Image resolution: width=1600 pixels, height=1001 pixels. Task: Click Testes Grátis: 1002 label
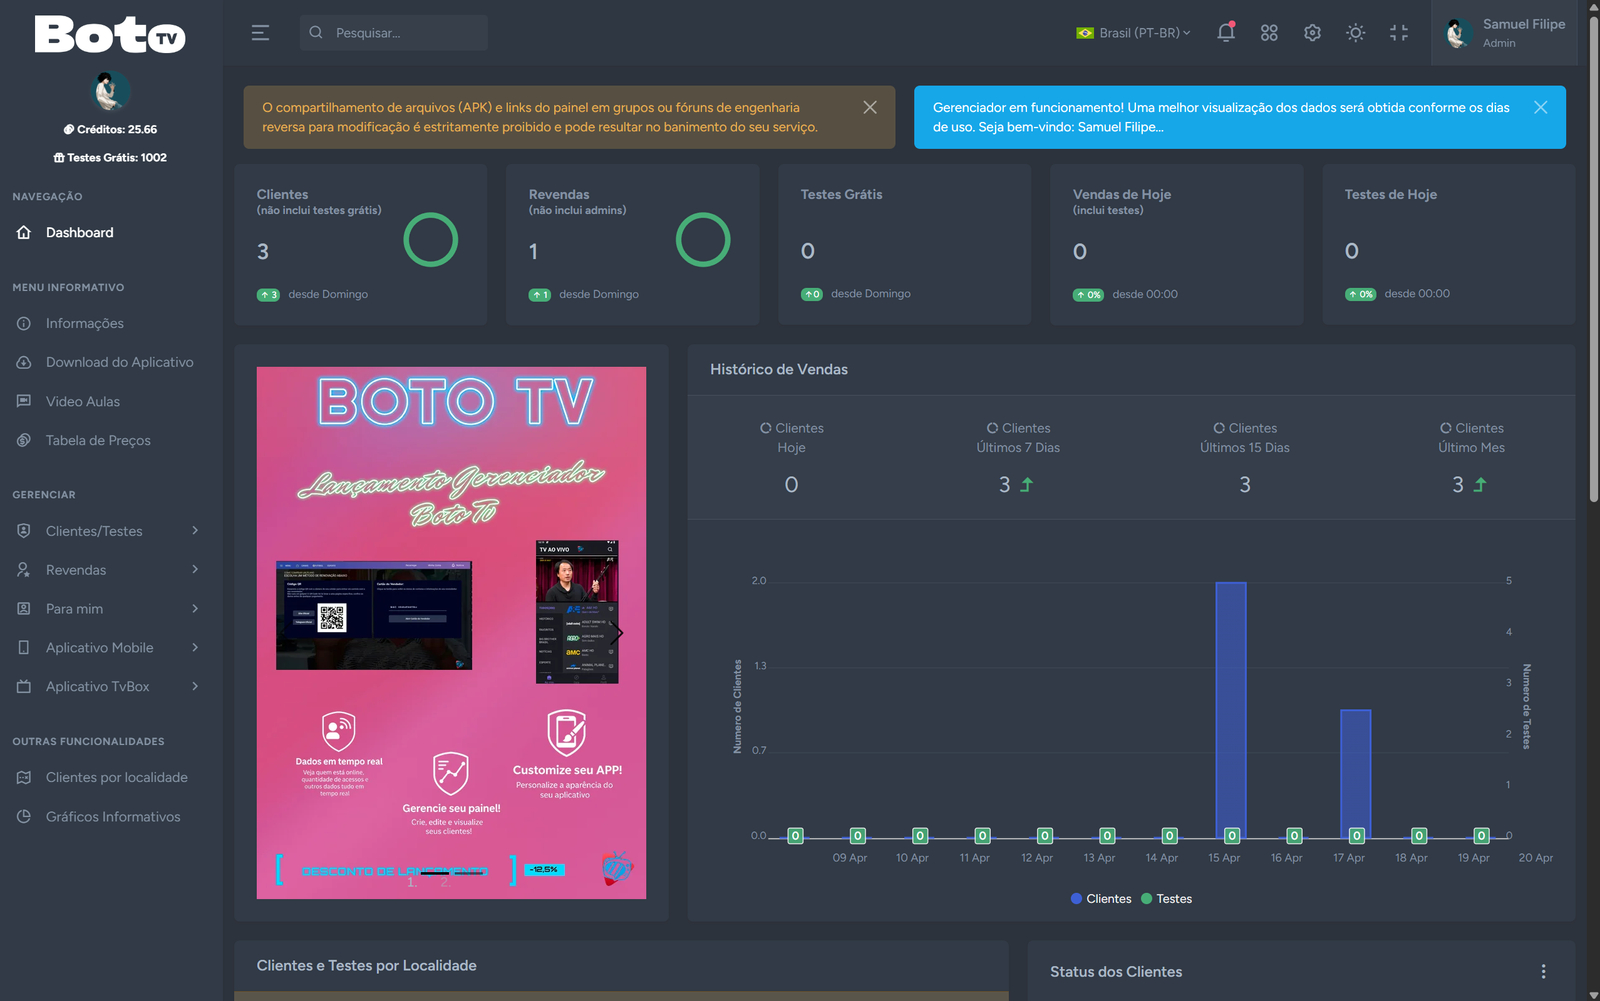click(110, 157)
